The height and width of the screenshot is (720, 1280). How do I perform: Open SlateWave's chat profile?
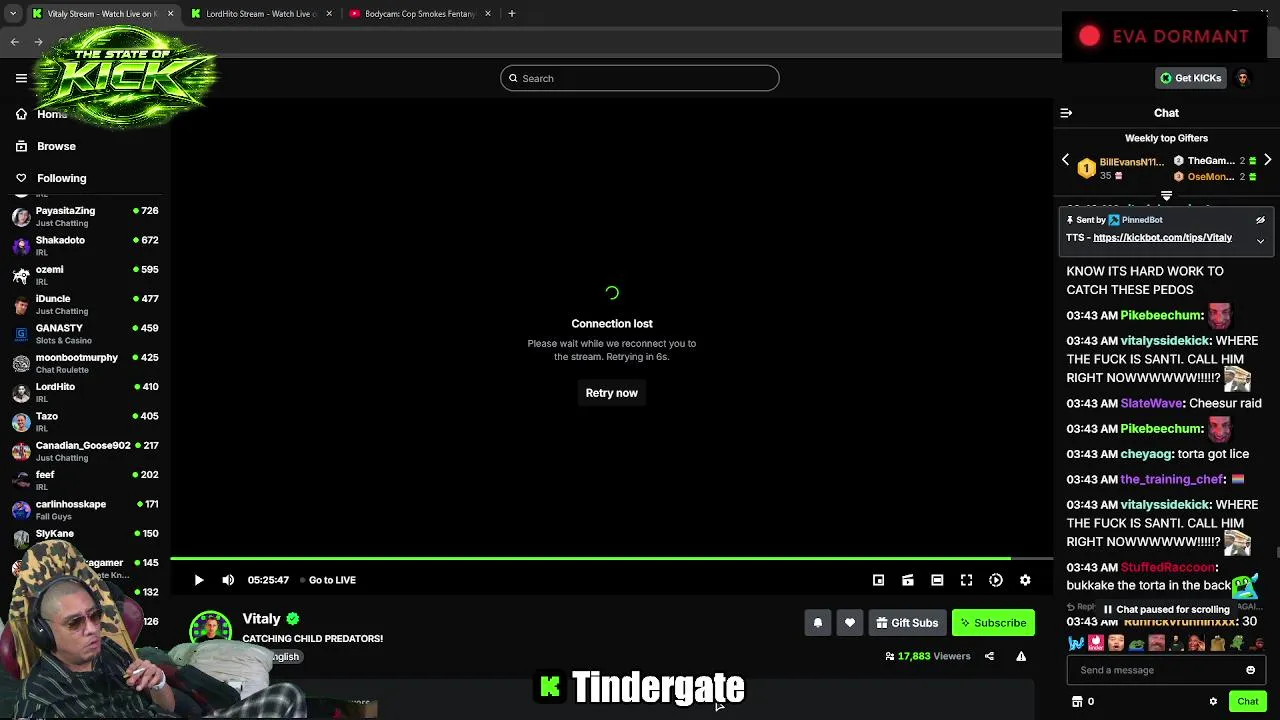(1152, 403)
